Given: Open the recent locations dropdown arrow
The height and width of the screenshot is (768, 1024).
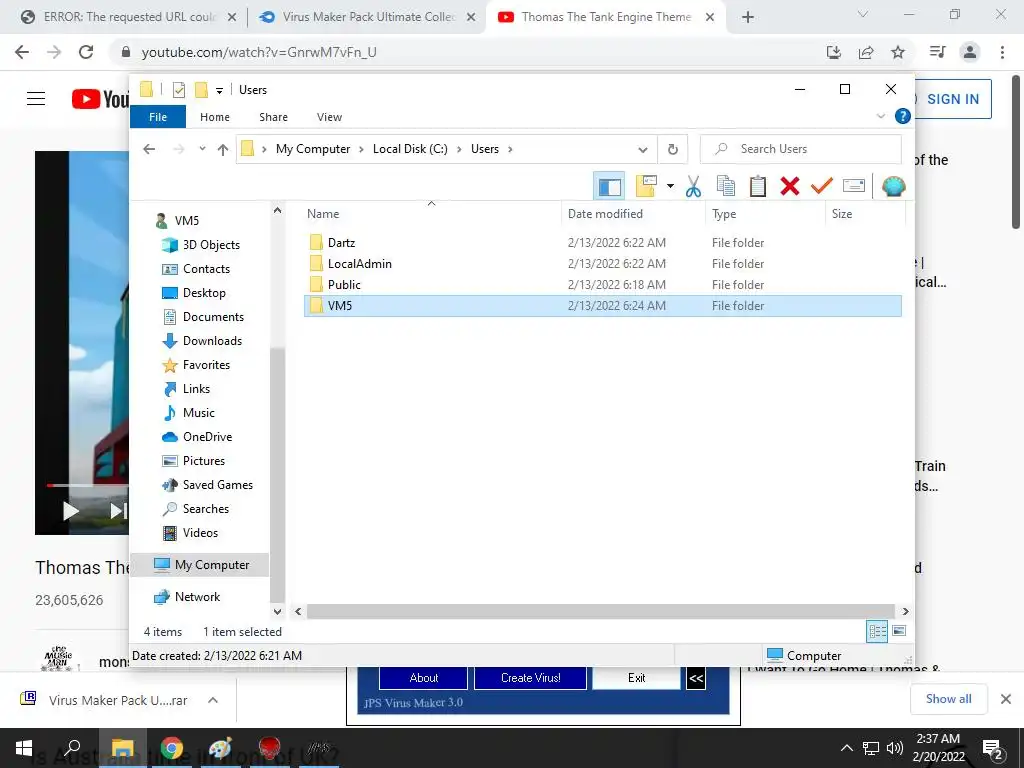Looking at the screenshot, I should 202,150.
